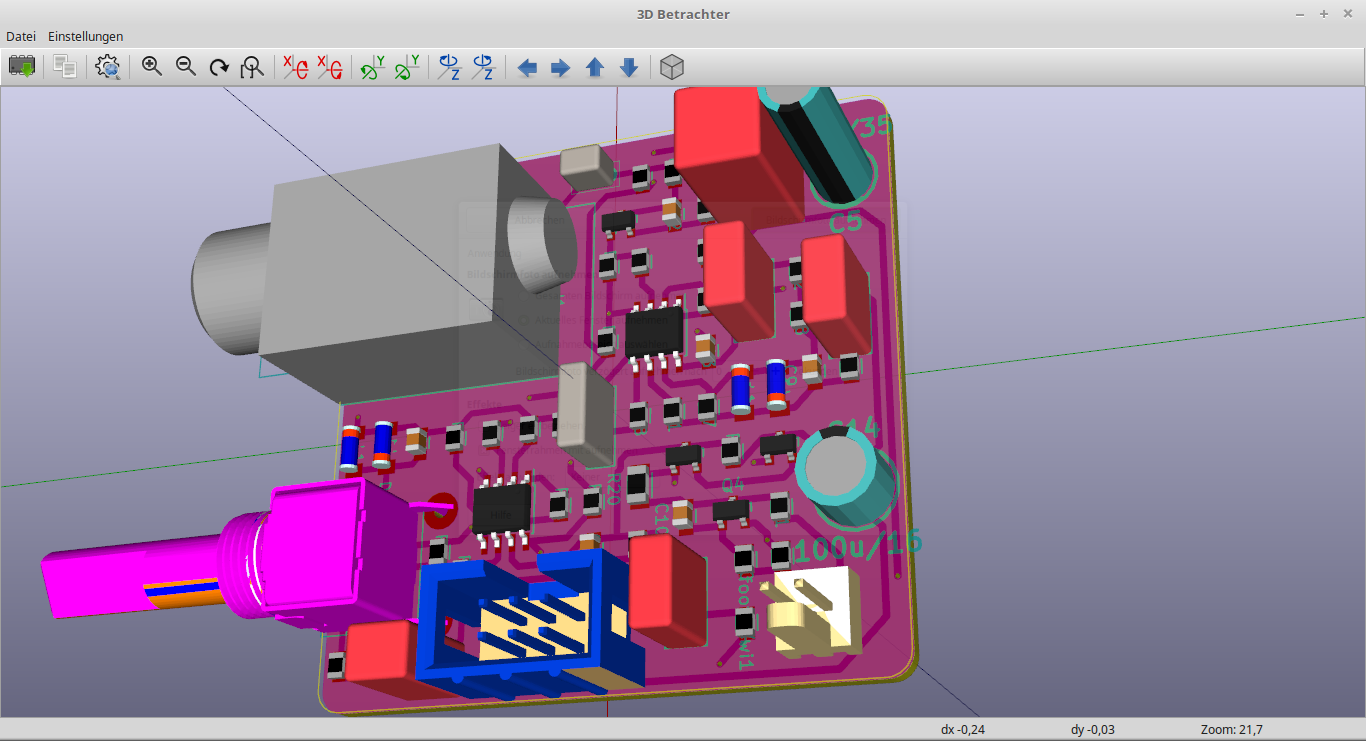Open the 3D display options gear icon
Screen dimensions: 1366x741
pos(108,67)
